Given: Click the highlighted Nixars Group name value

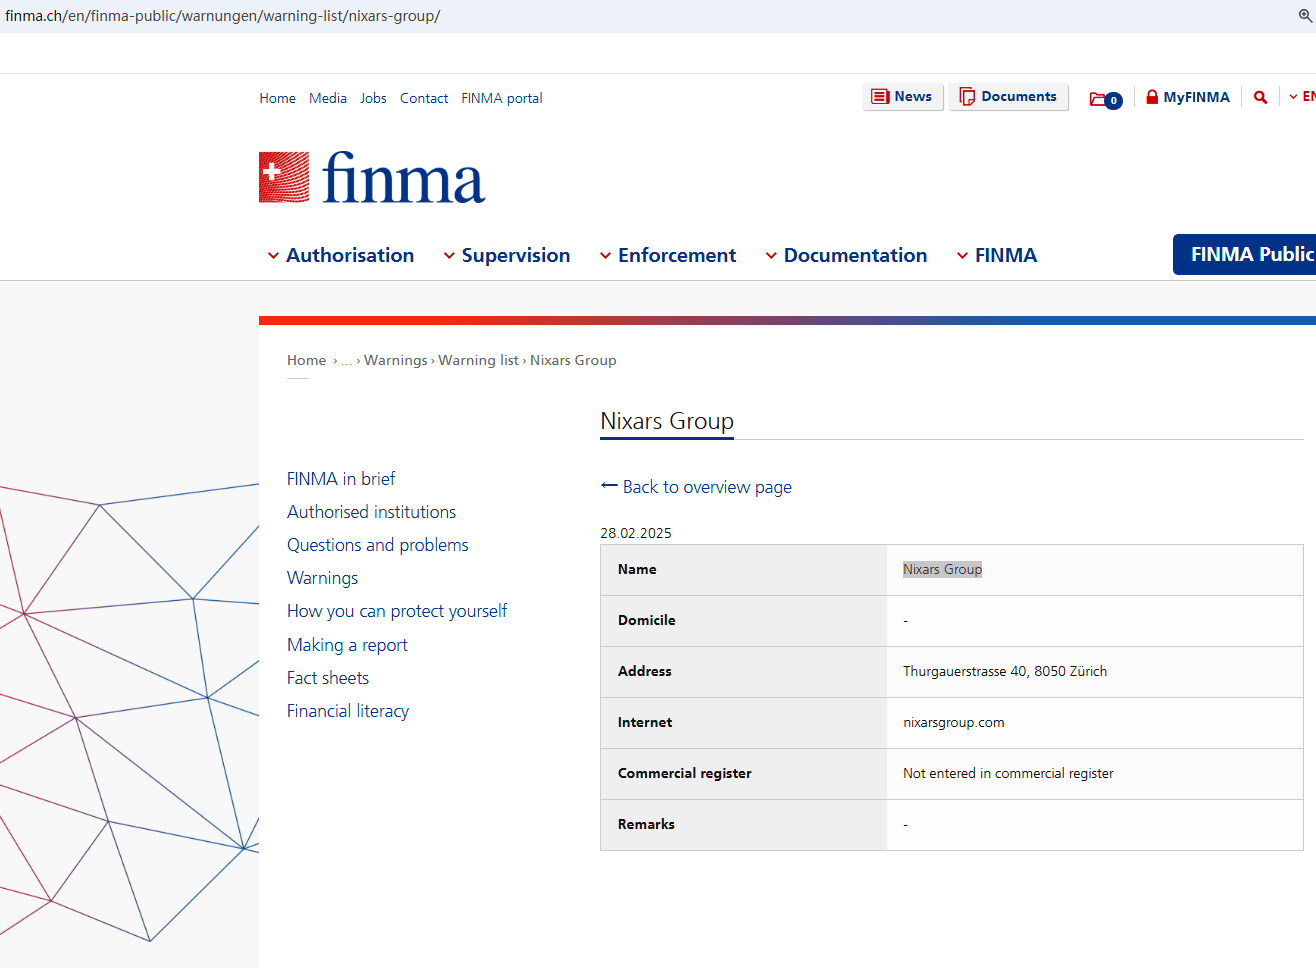Looking at the screenshot, I should point(942,569).
